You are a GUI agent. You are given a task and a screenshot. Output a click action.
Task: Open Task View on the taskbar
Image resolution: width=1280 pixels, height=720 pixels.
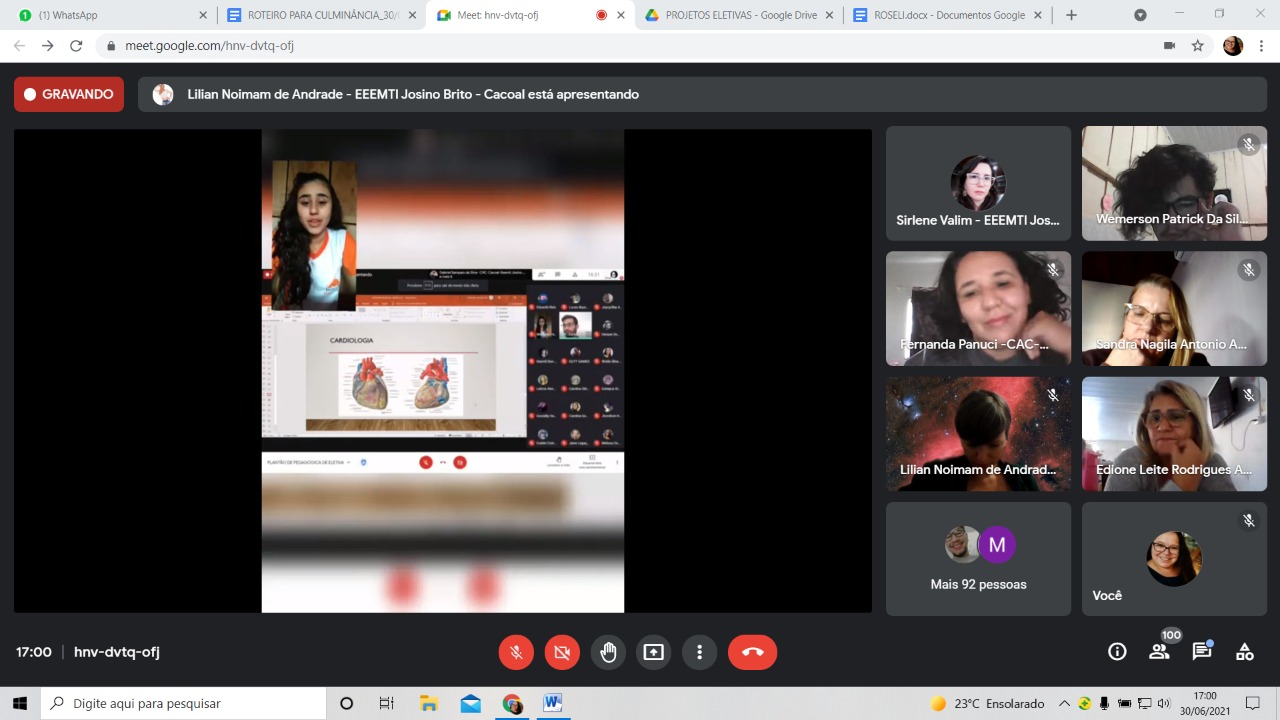[387, 703]
